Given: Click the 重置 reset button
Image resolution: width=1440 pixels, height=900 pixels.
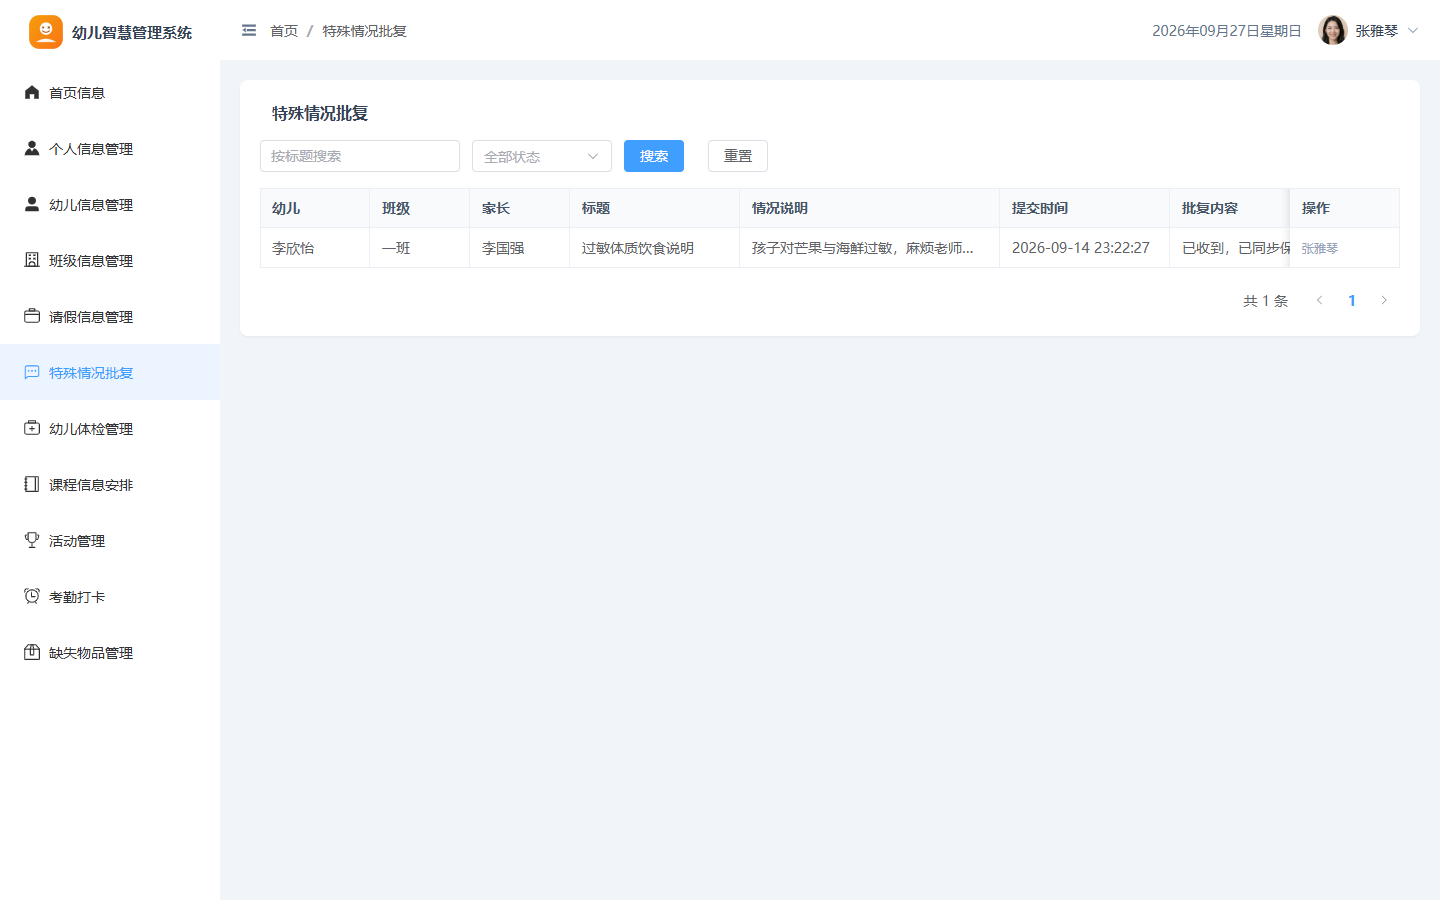Looking at the screenshot, I should (738, 156).
